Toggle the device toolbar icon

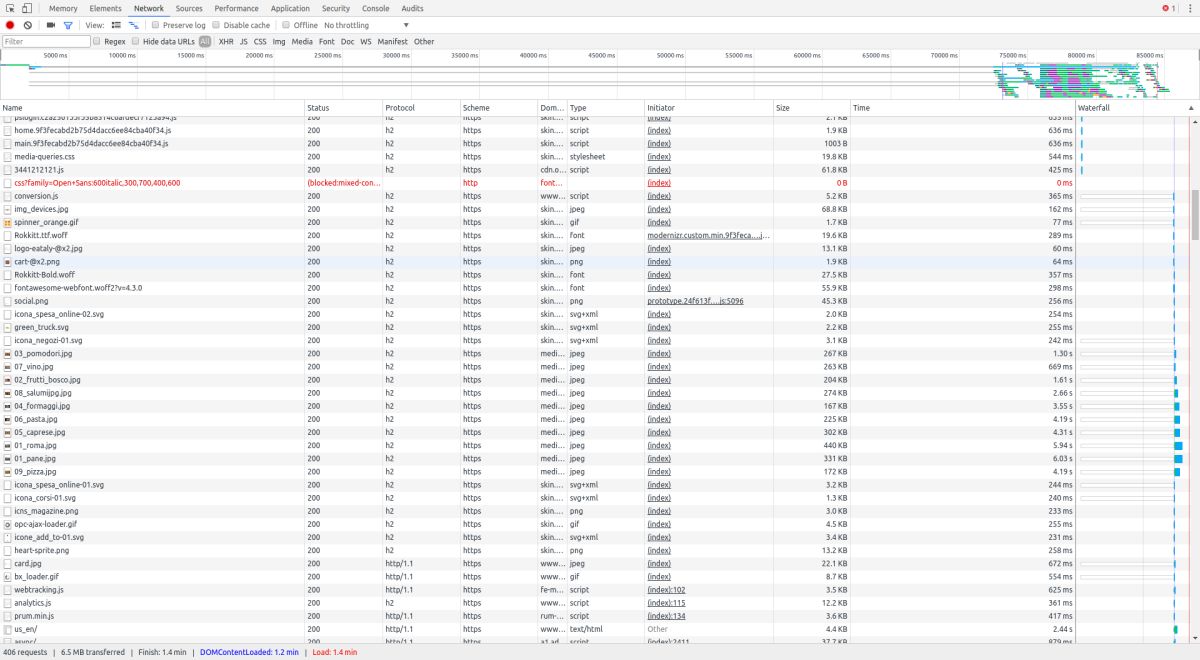[x=28, y=8]
